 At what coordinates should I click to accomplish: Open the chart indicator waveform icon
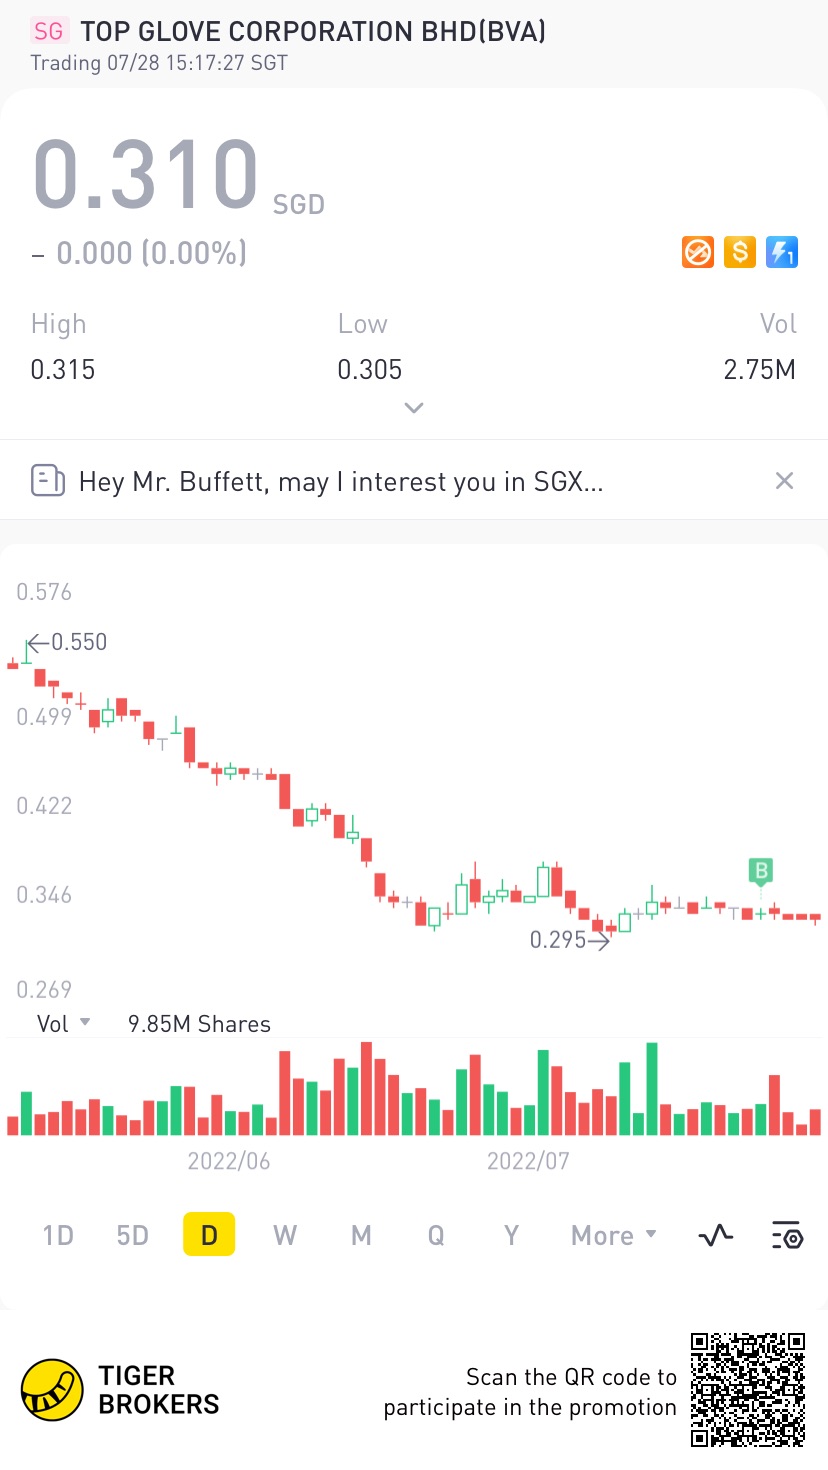click(715, 1236)
